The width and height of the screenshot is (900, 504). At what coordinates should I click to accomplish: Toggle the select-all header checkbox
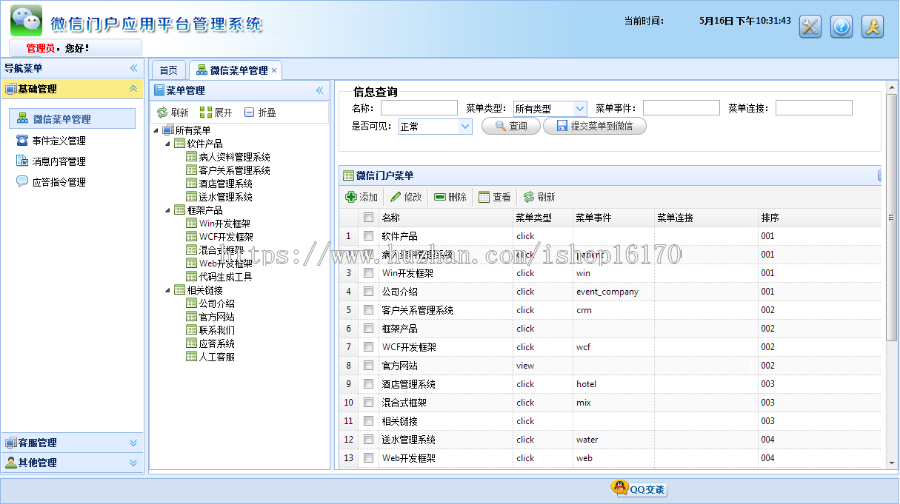click(368, 217)
